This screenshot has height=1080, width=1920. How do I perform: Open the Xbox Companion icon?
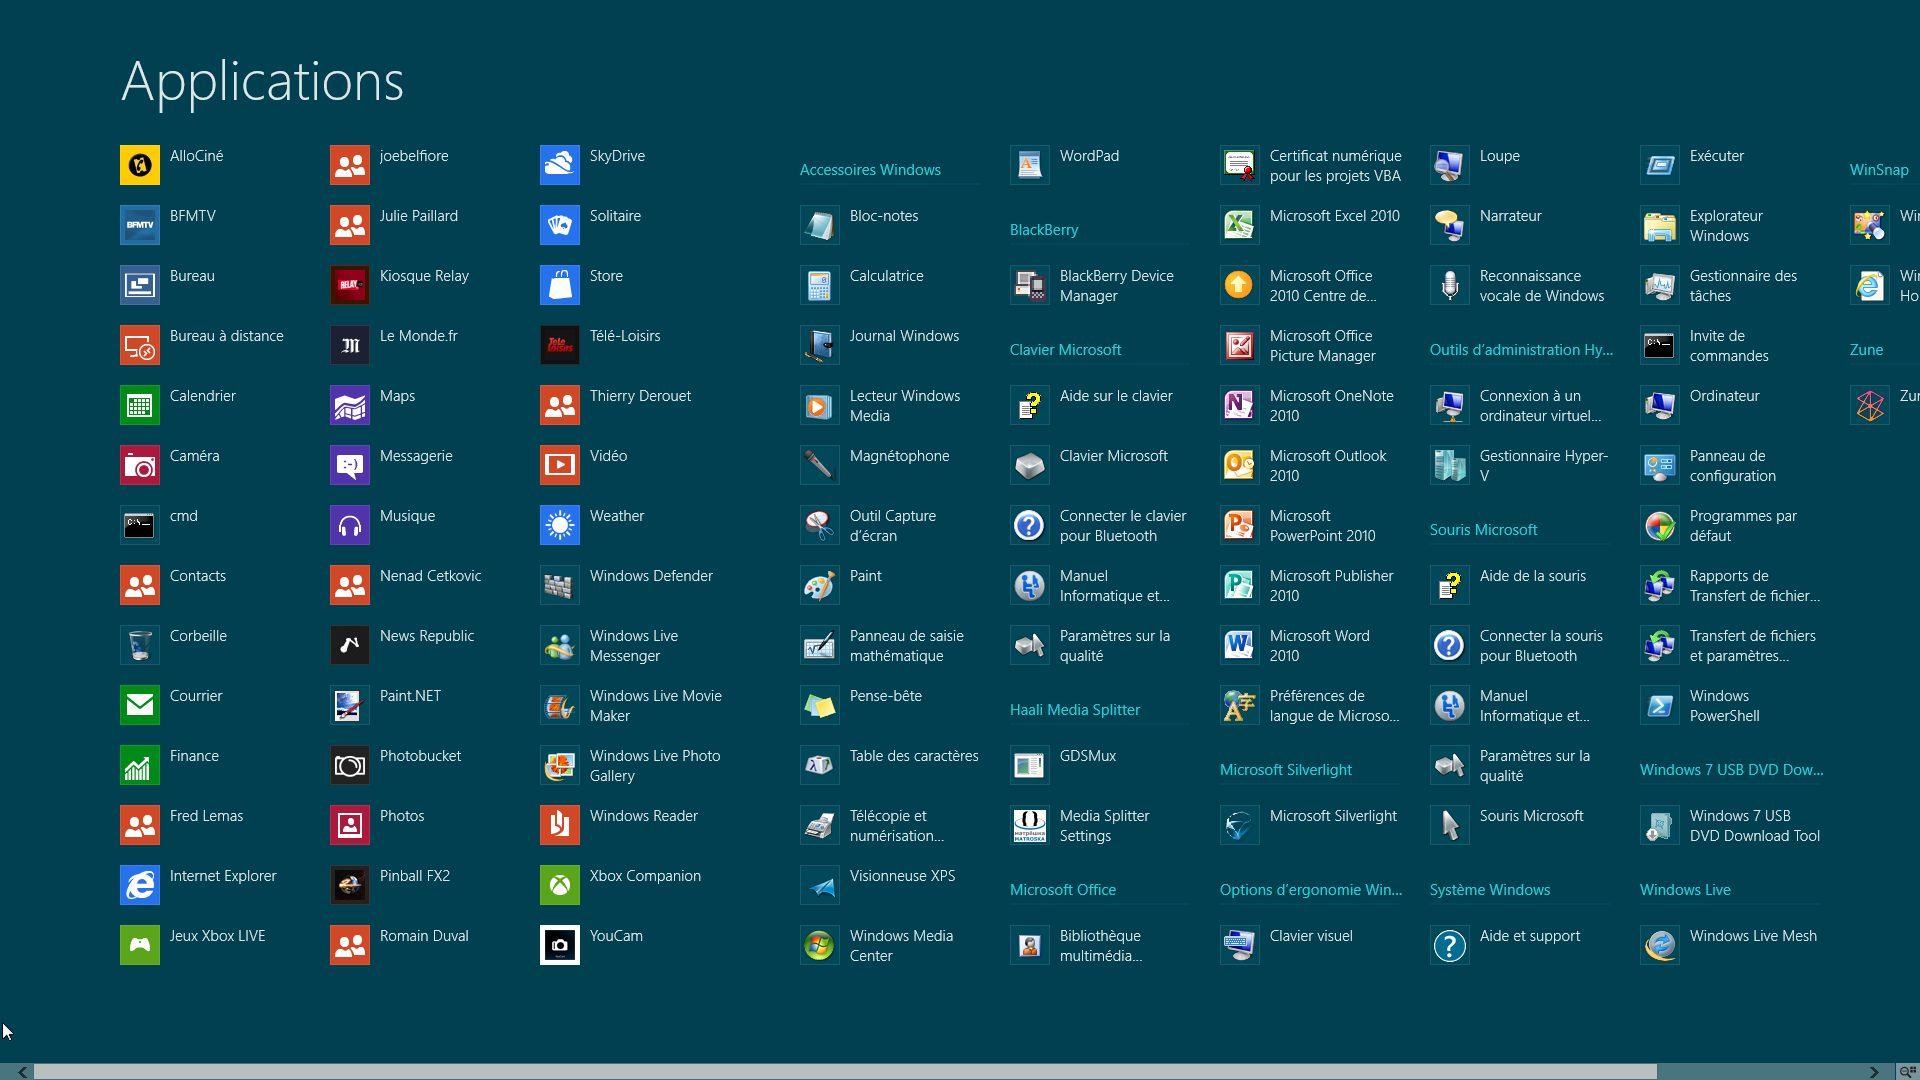560,885
